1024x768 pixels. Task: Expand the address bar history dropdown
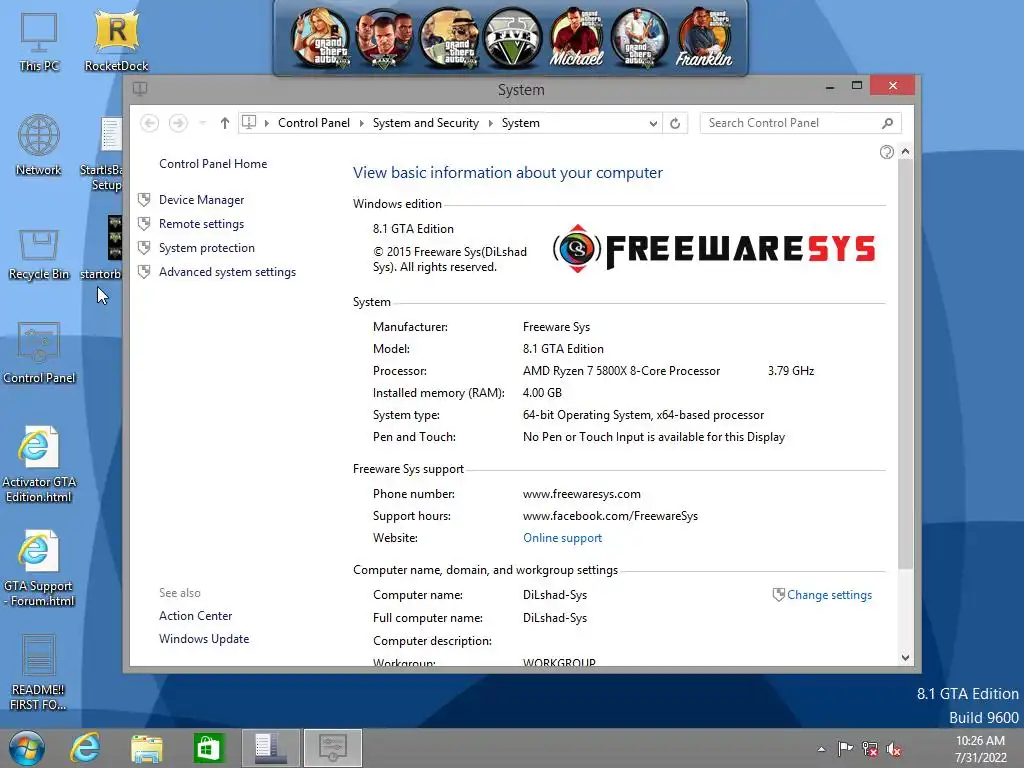(x=652, y=123)
